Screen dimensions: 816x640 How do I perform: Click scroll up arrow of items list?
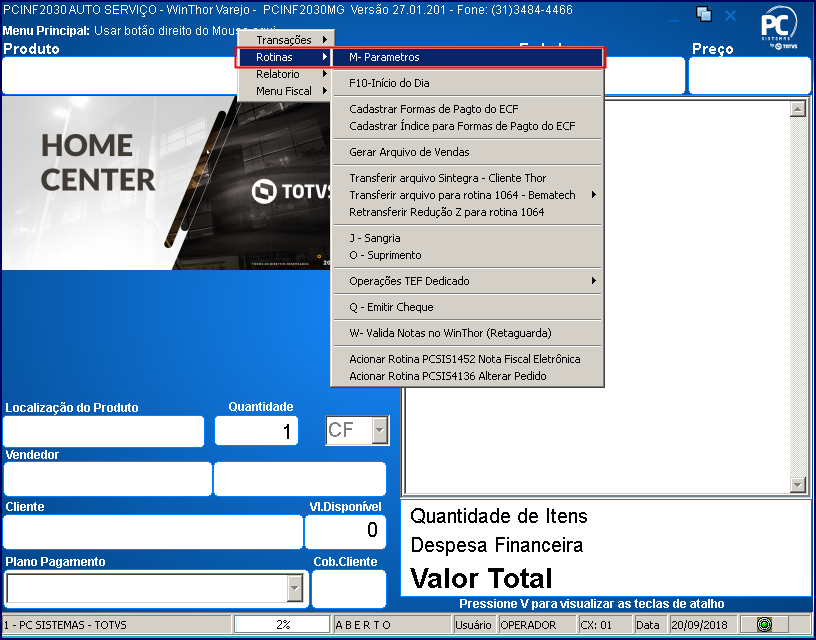pyautogui.click(x=797, y=109)
